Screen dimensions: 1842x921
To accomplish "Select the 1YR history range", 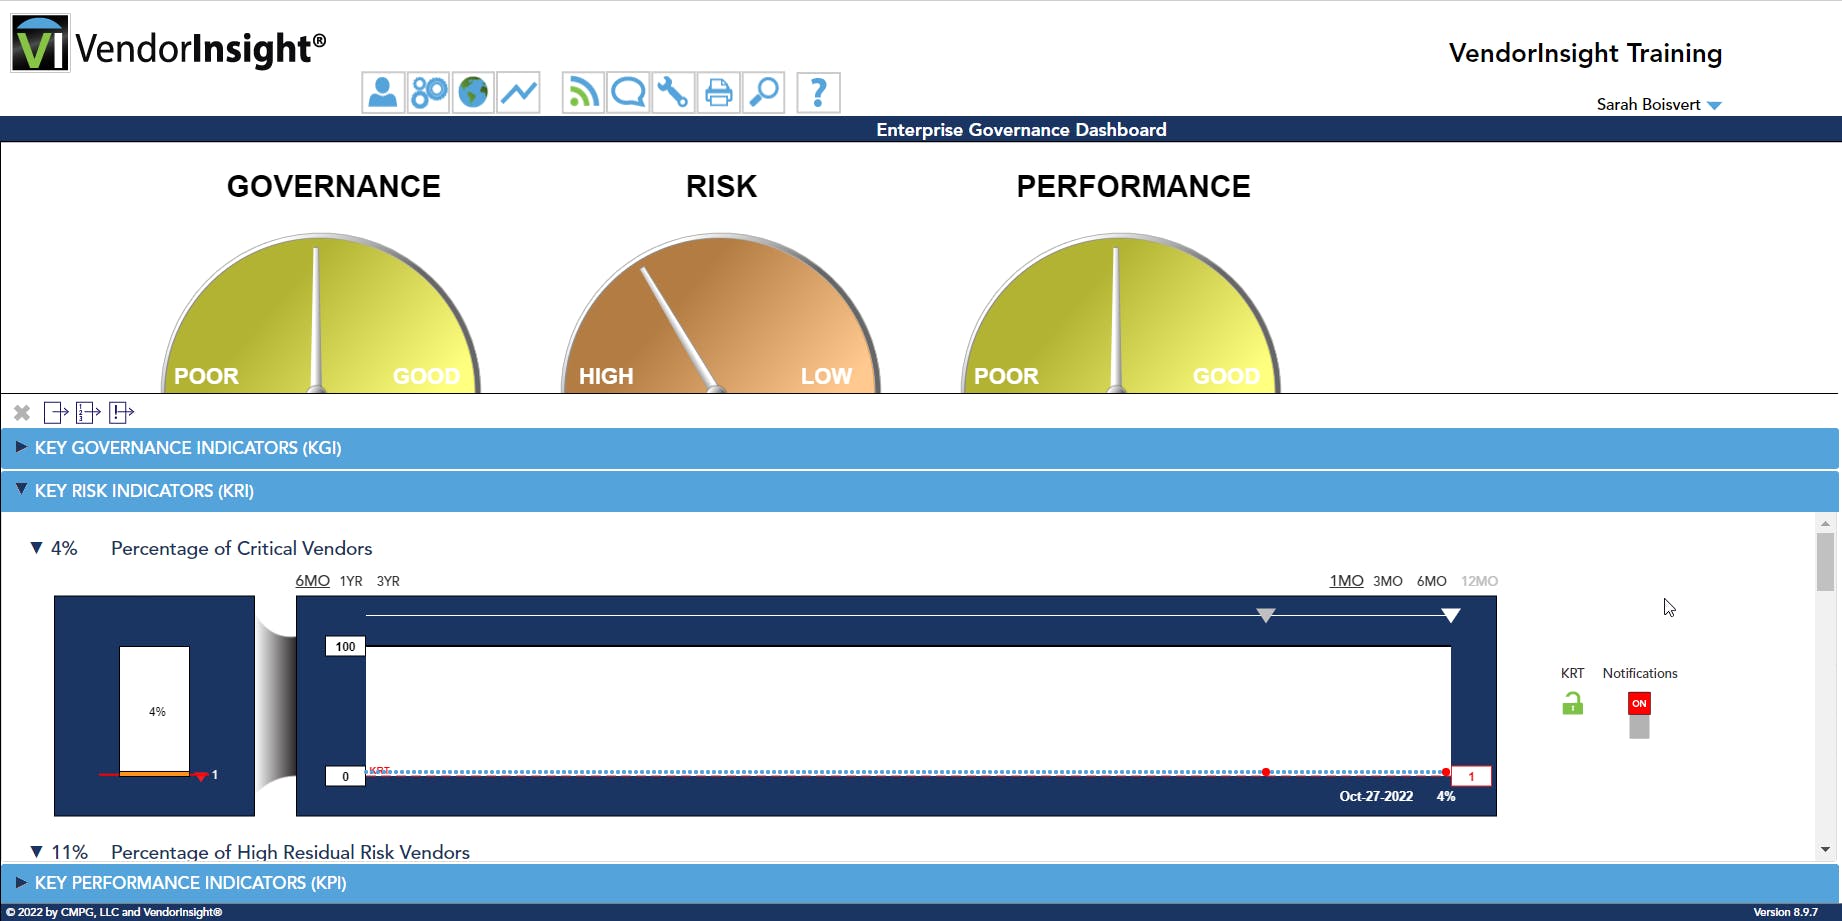I will pos(351,581).
